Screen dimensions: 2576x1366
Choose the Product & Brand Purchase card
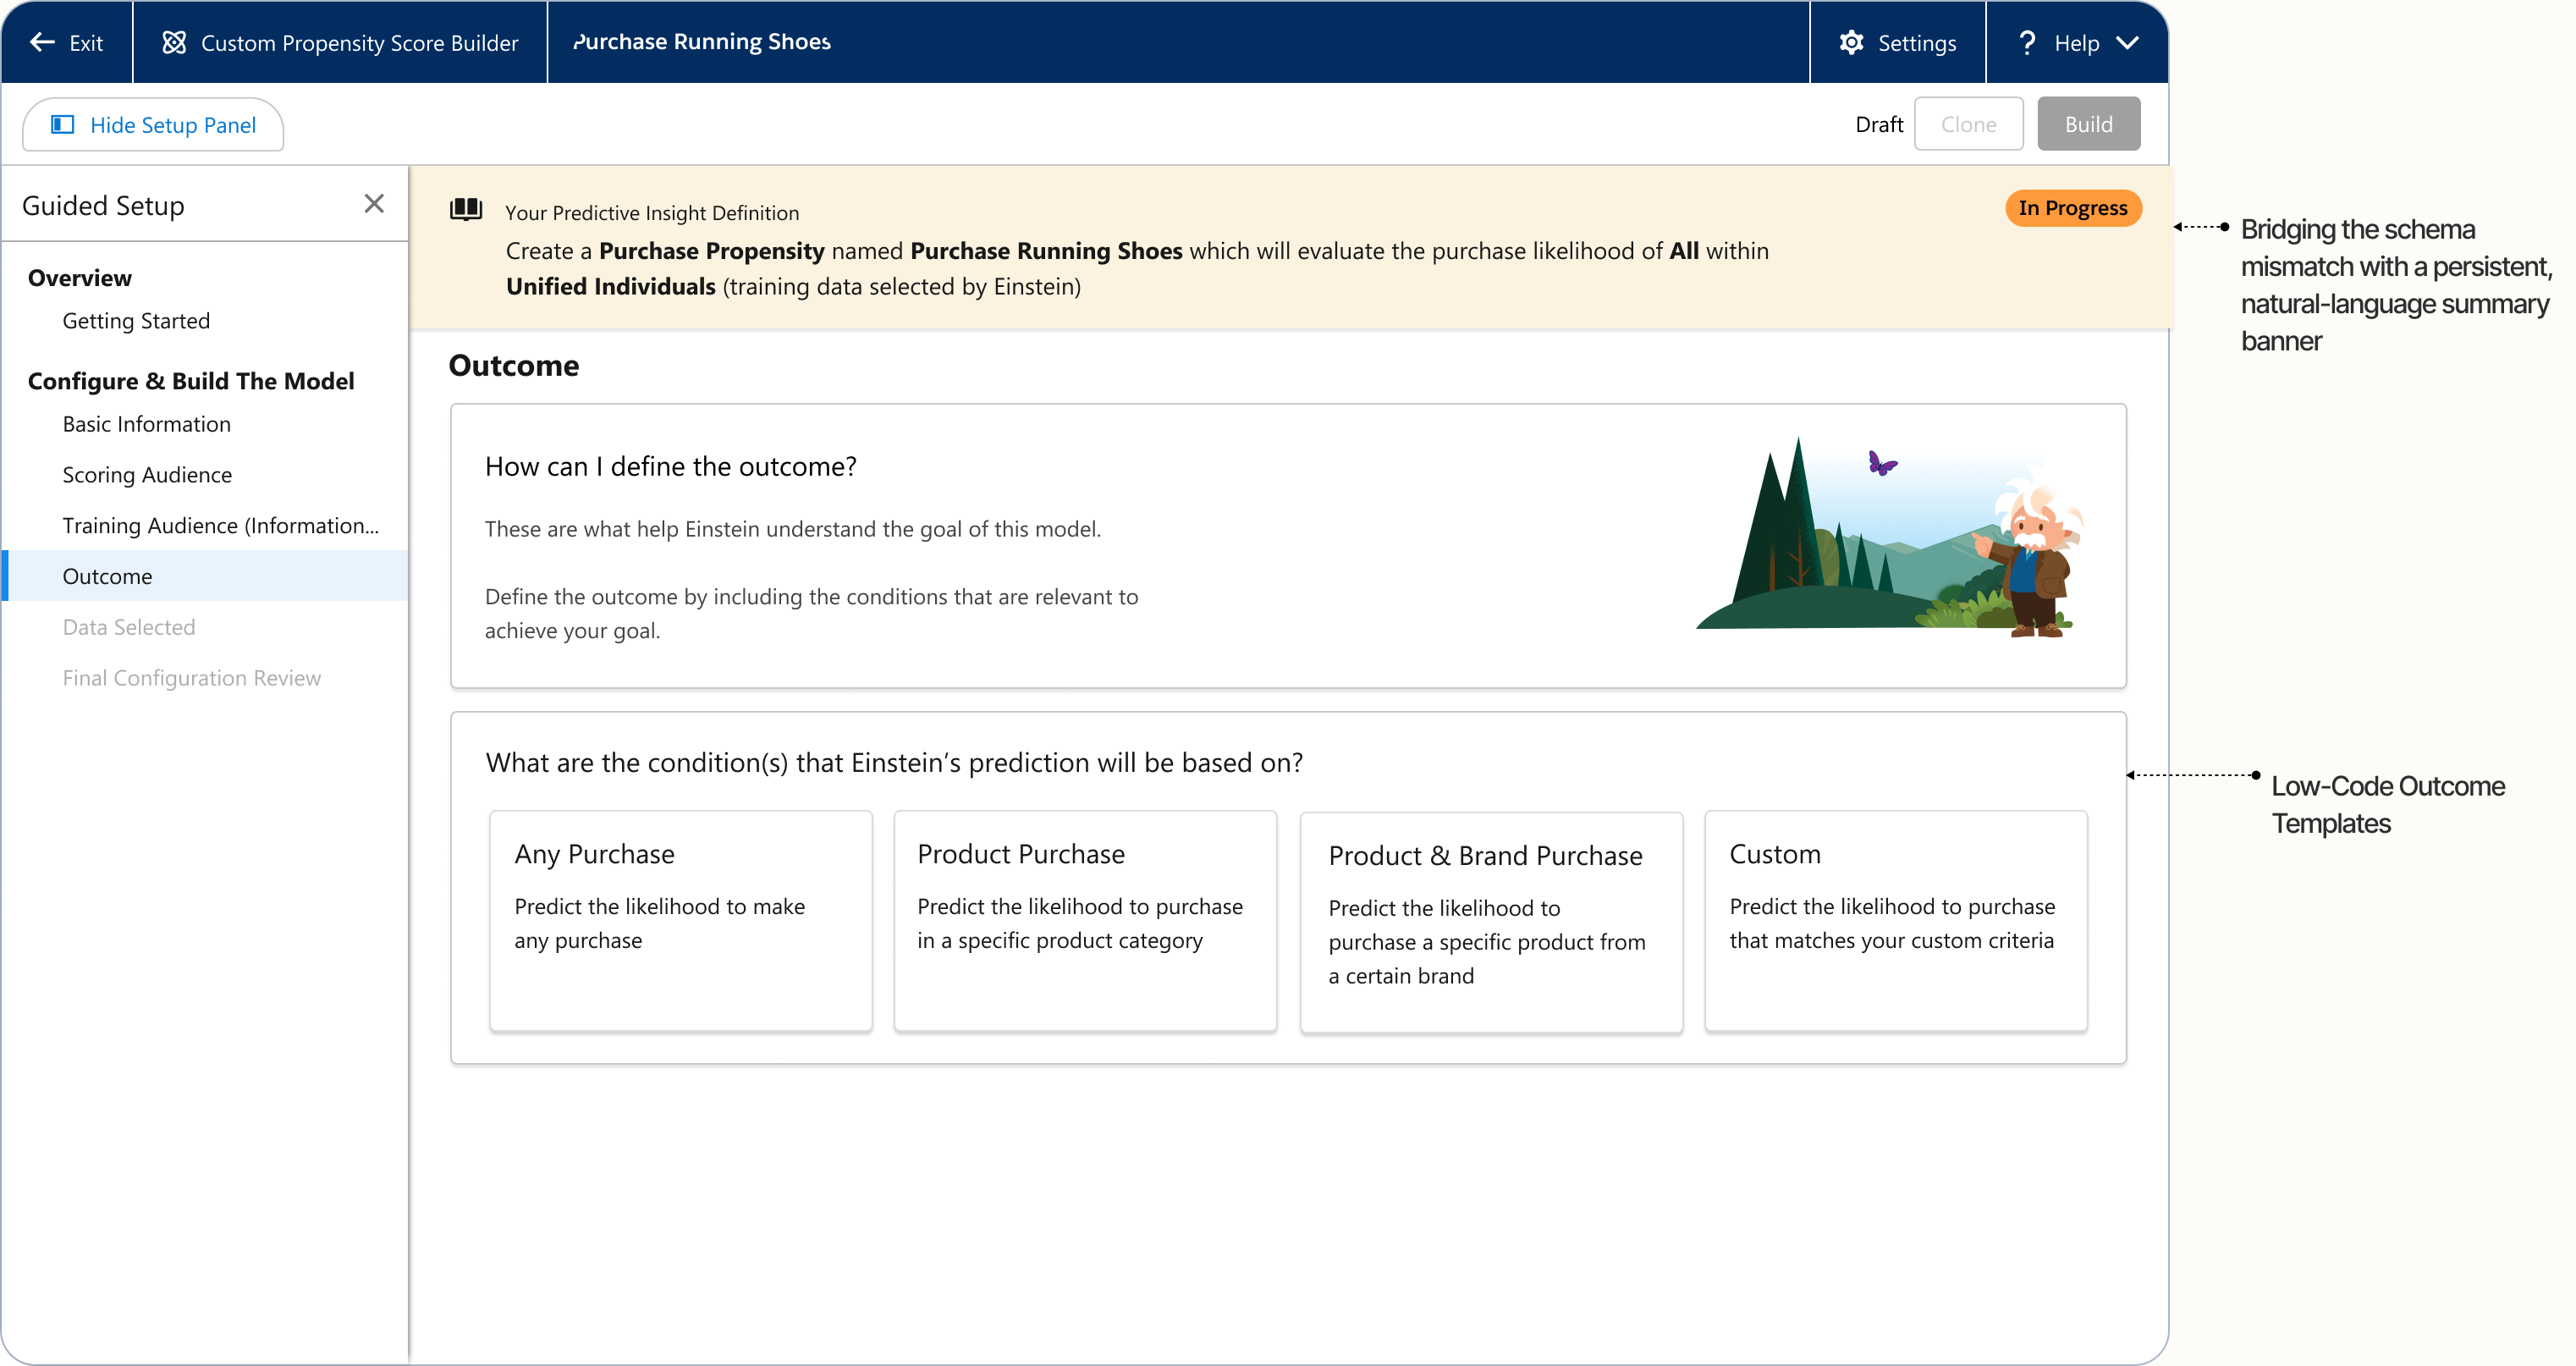click(1491, 922)
